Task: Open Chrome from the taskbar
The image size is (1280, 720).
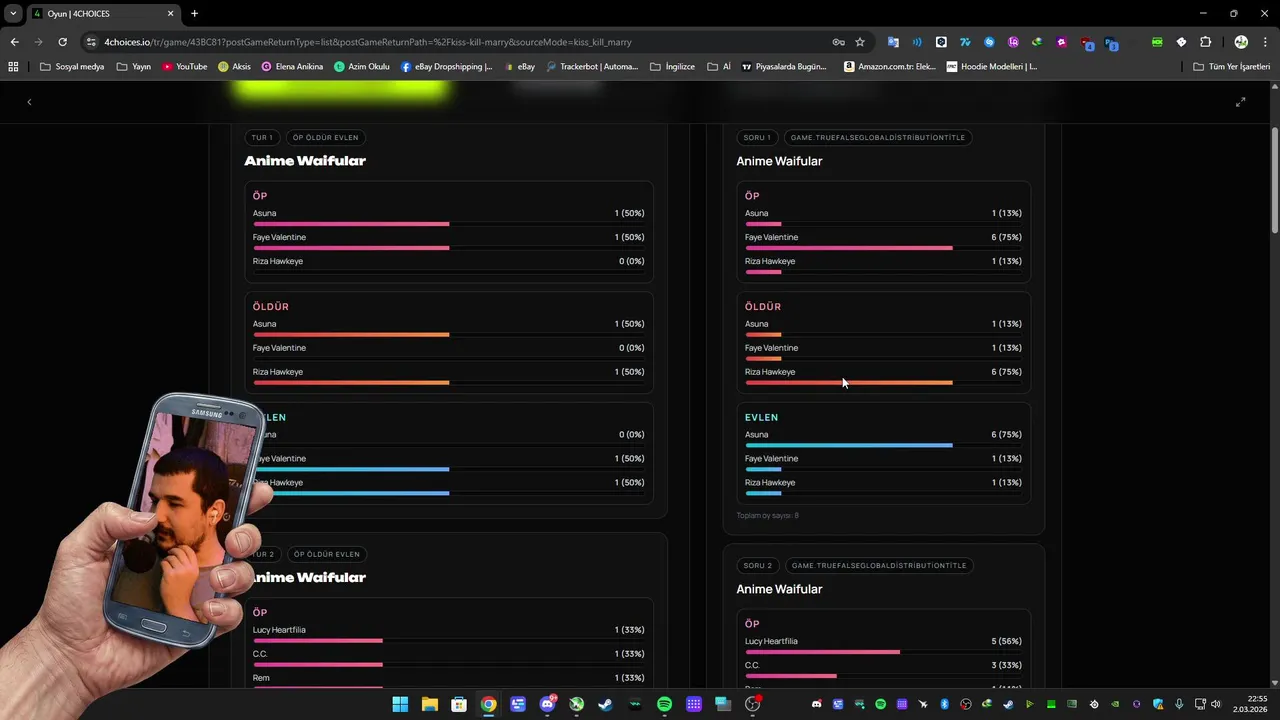Action: (x=488, y=704)
